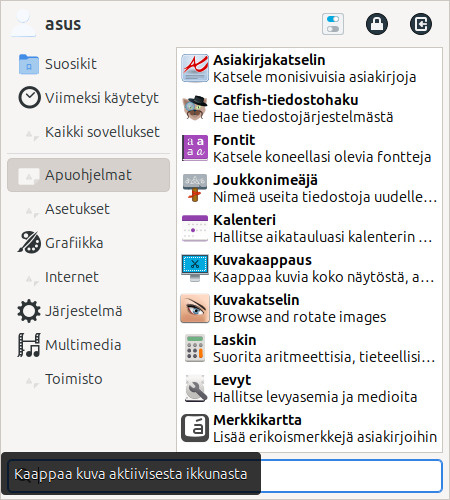This screenshot has width=450, height=500.
Task: Click the Järjestelmä gear icon
Action: 29,311
